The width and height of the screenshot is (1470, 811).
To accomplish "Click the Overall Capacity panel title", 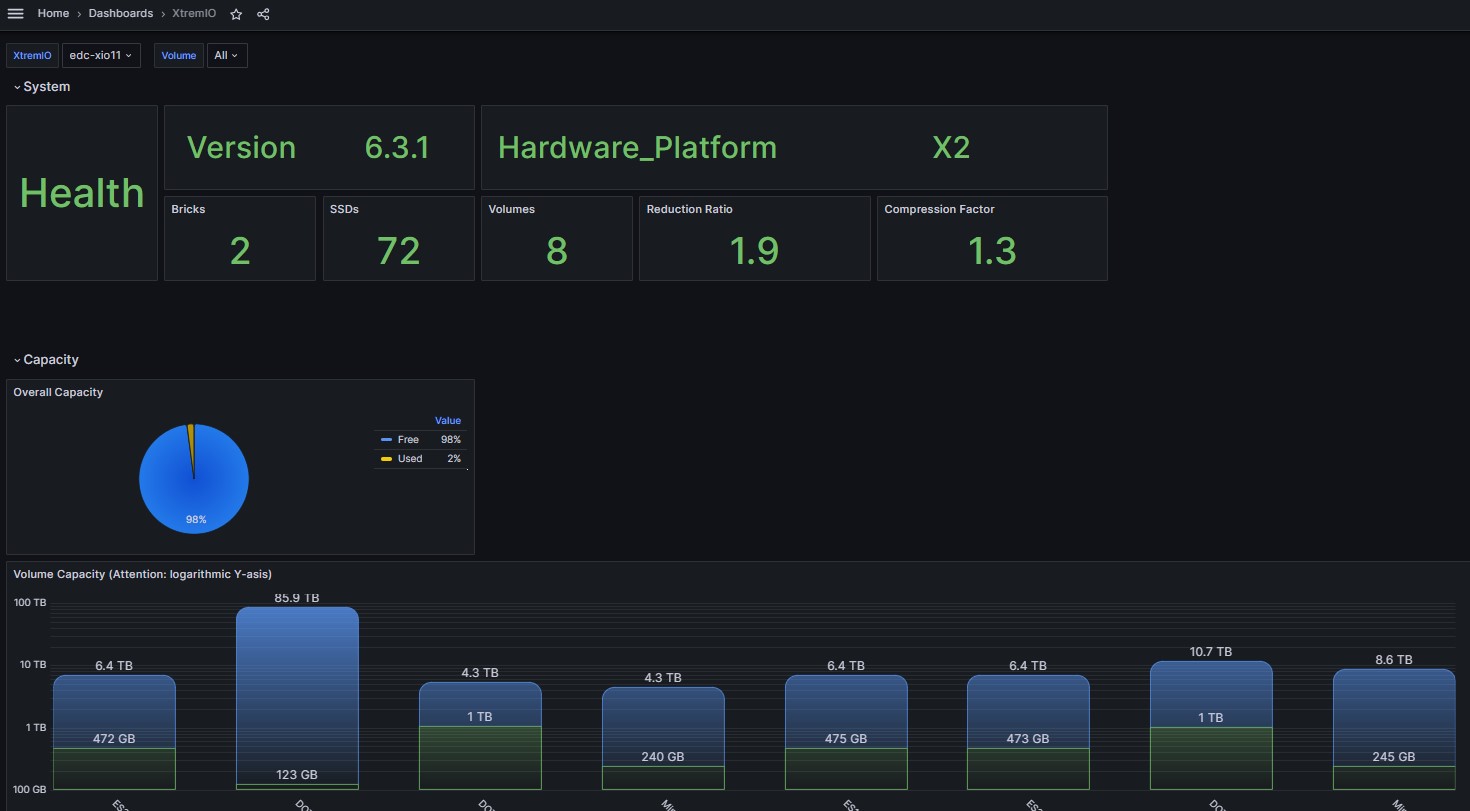I will point(58,393).
